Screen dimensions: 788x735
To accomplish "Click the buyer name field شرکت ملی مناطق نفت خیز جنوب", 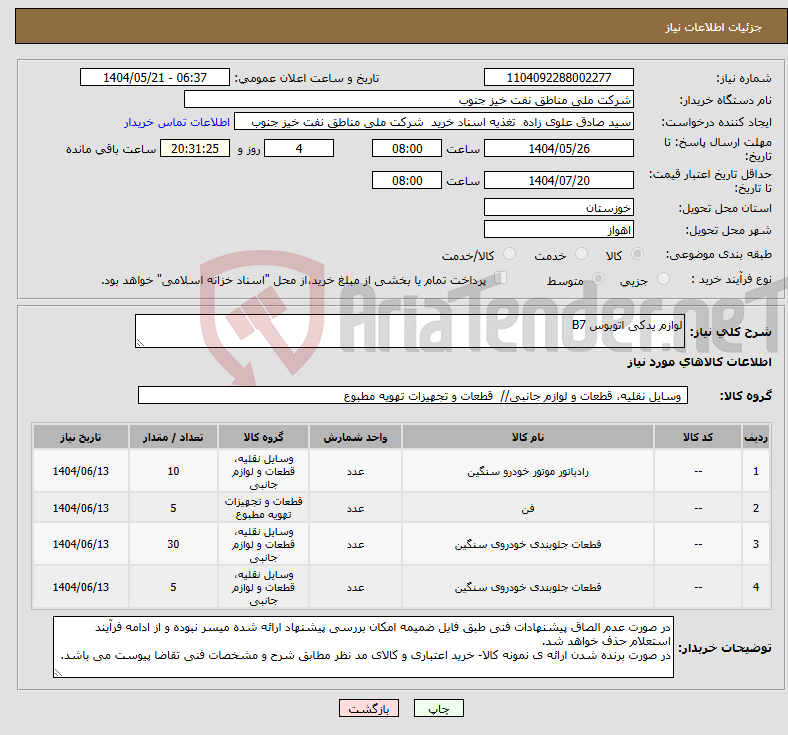I will 409,99.
